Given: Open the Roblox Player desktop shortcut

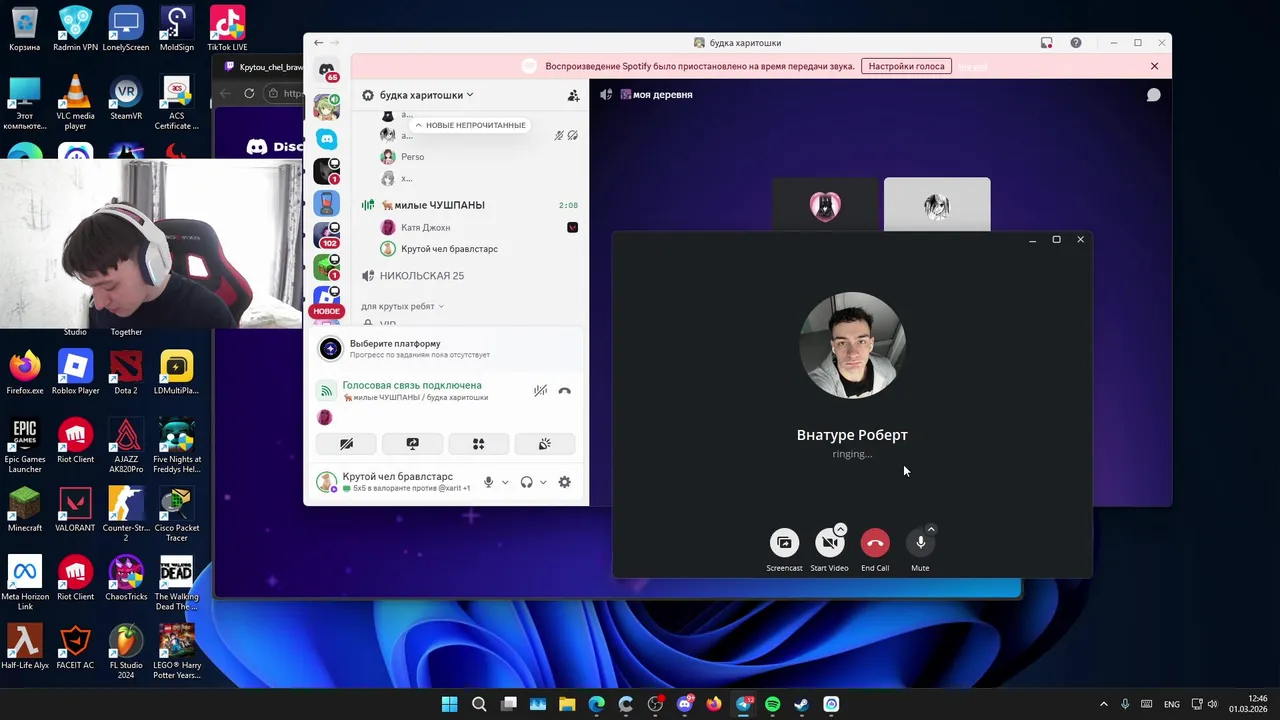Looking at the screenshot, I should [x=75, y=372].
